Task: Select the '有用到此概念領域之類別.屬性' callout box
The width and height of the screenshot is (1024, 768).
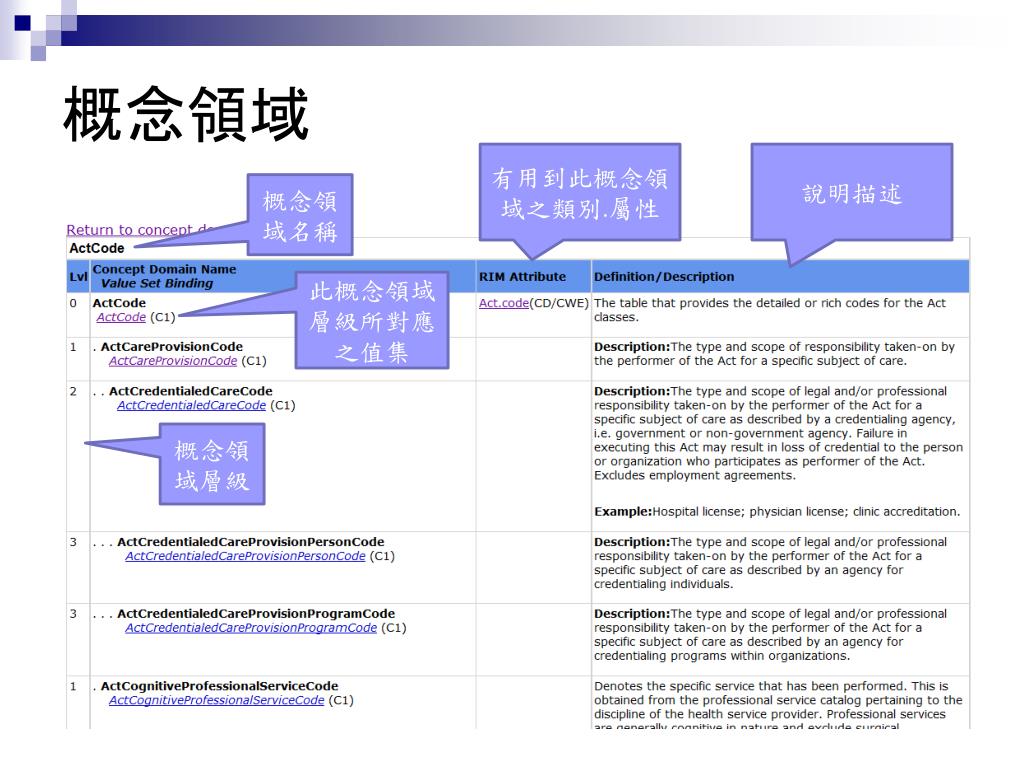Action: coord(580,193)
